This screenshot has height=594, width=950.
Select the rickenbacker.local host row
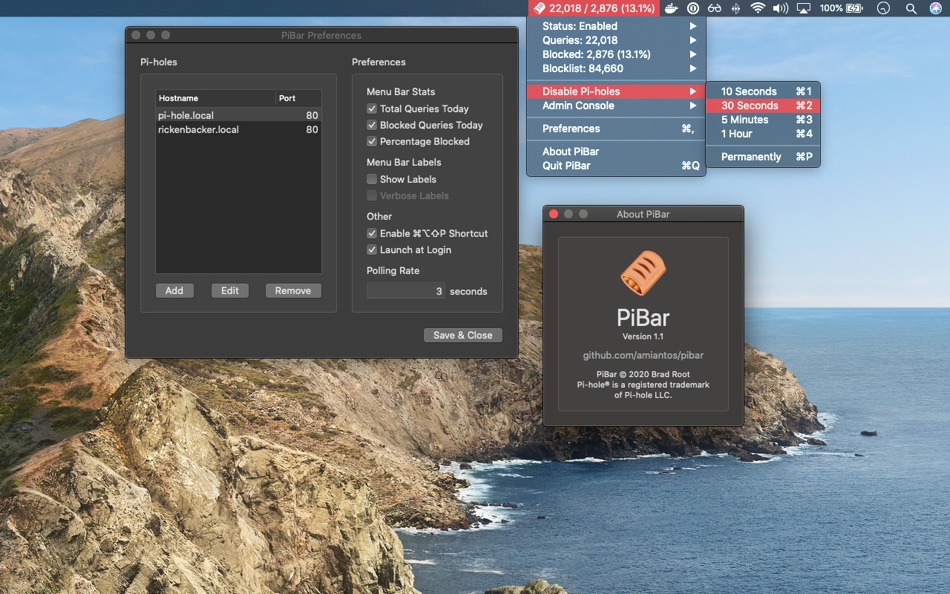238,129
